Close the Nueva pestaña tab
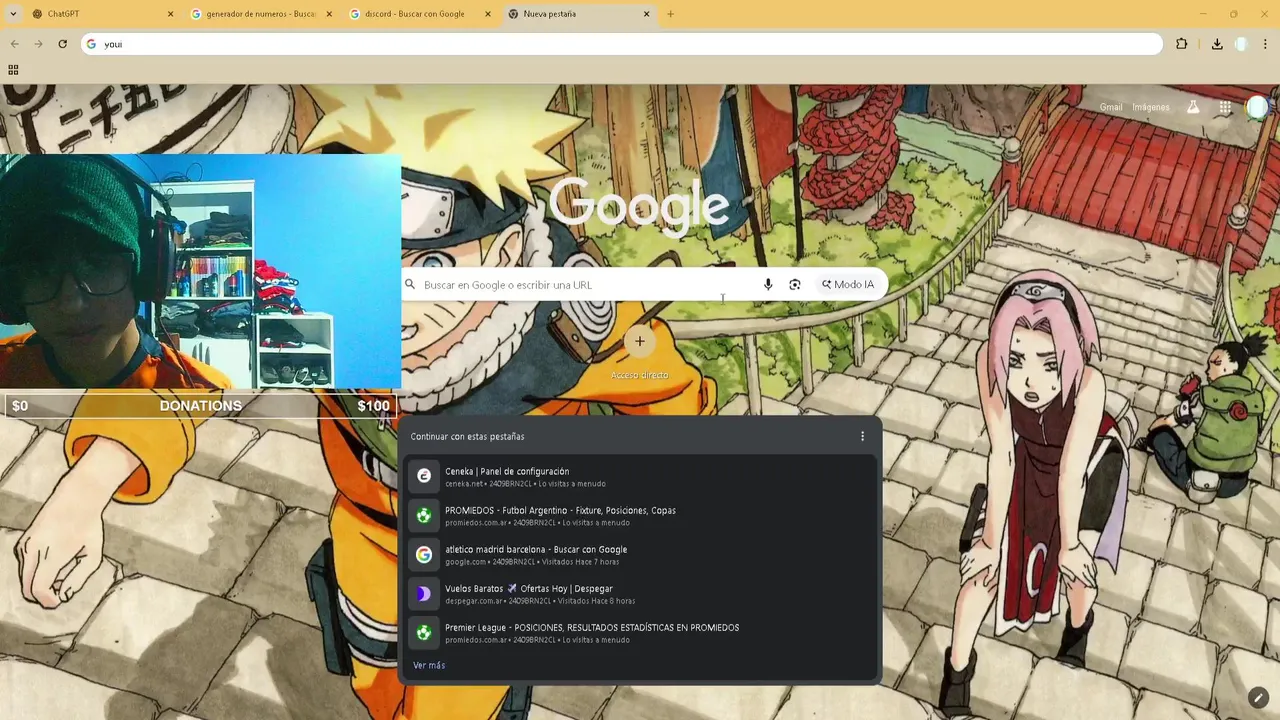Image resolution: width=1280 pixels, height=720 pixels. (647, 14)
